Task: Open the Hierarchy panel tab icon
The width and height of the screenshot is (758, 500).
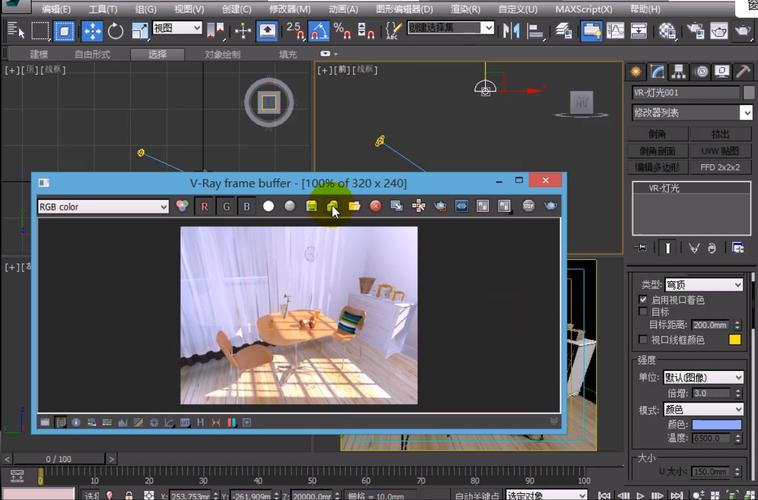Action: [x=678, y=71]
